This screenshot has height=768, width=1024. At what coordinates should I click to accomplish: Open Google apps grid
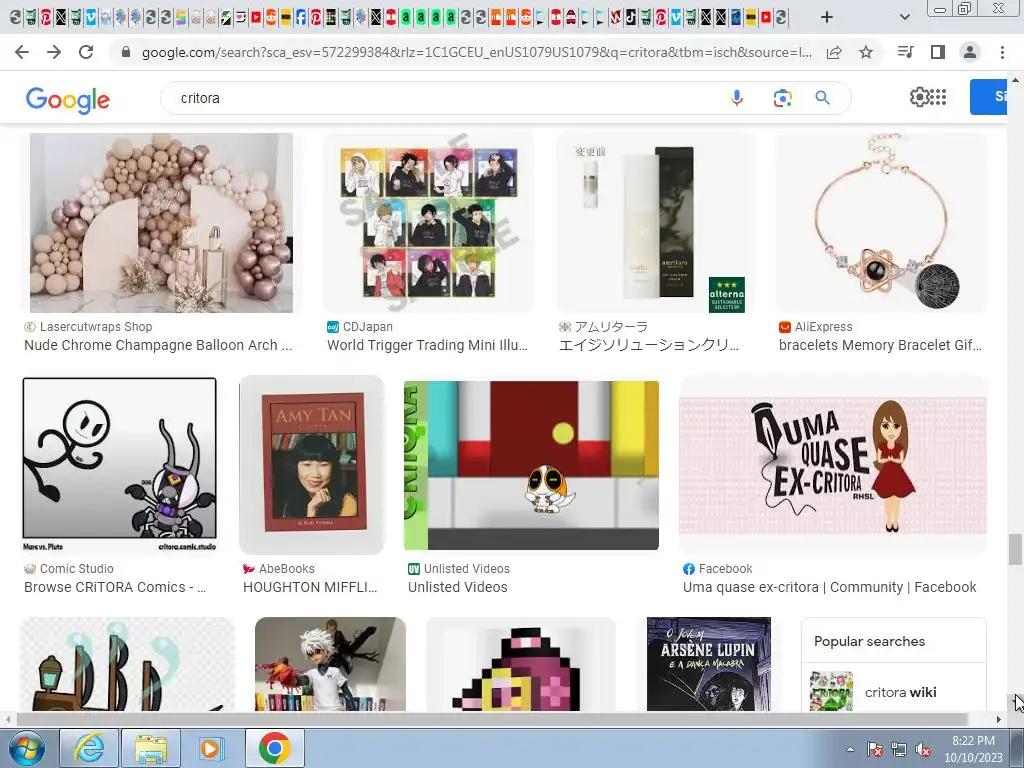pyautogui.click(x=938, y=97)
